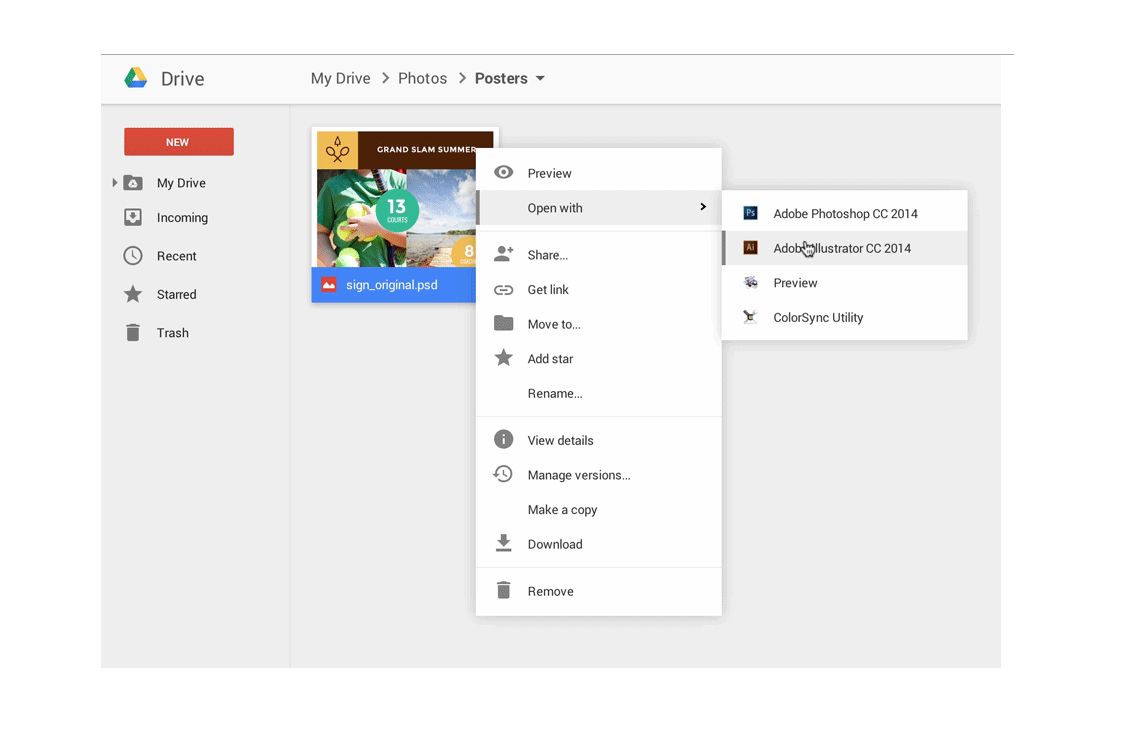Click the Share person-add icon
The width and height of the screenshot is (1127, 754).
[504, 254]
